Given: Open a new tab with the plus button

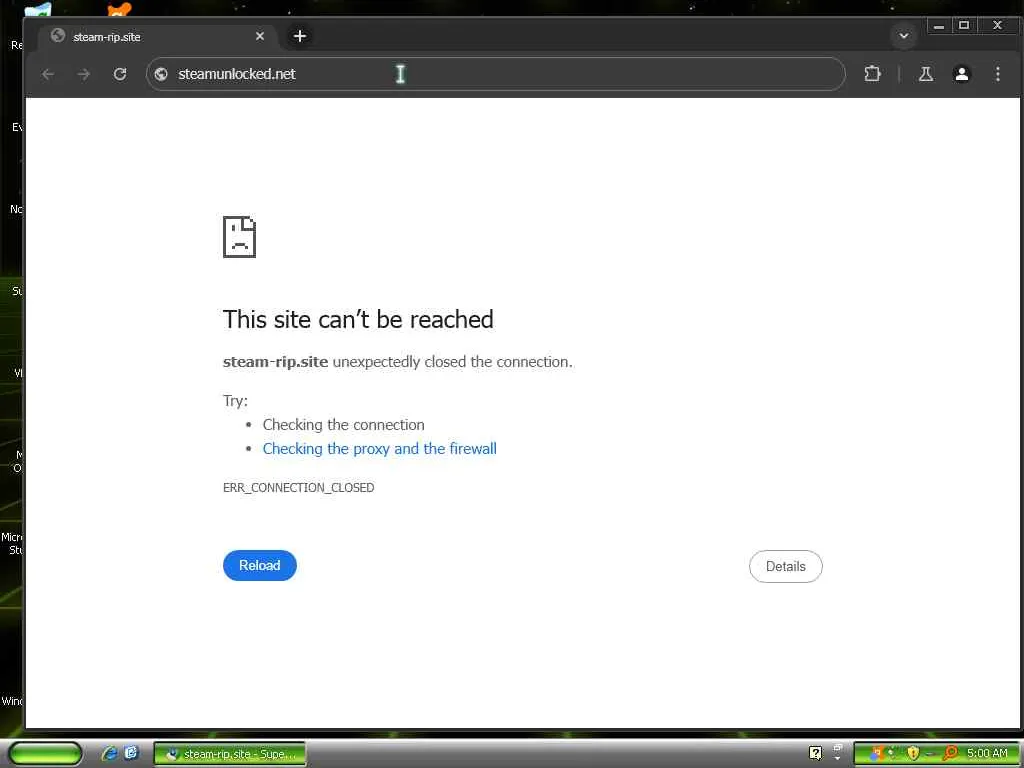Looking at the screenshot, I should [x=300, y=36].
